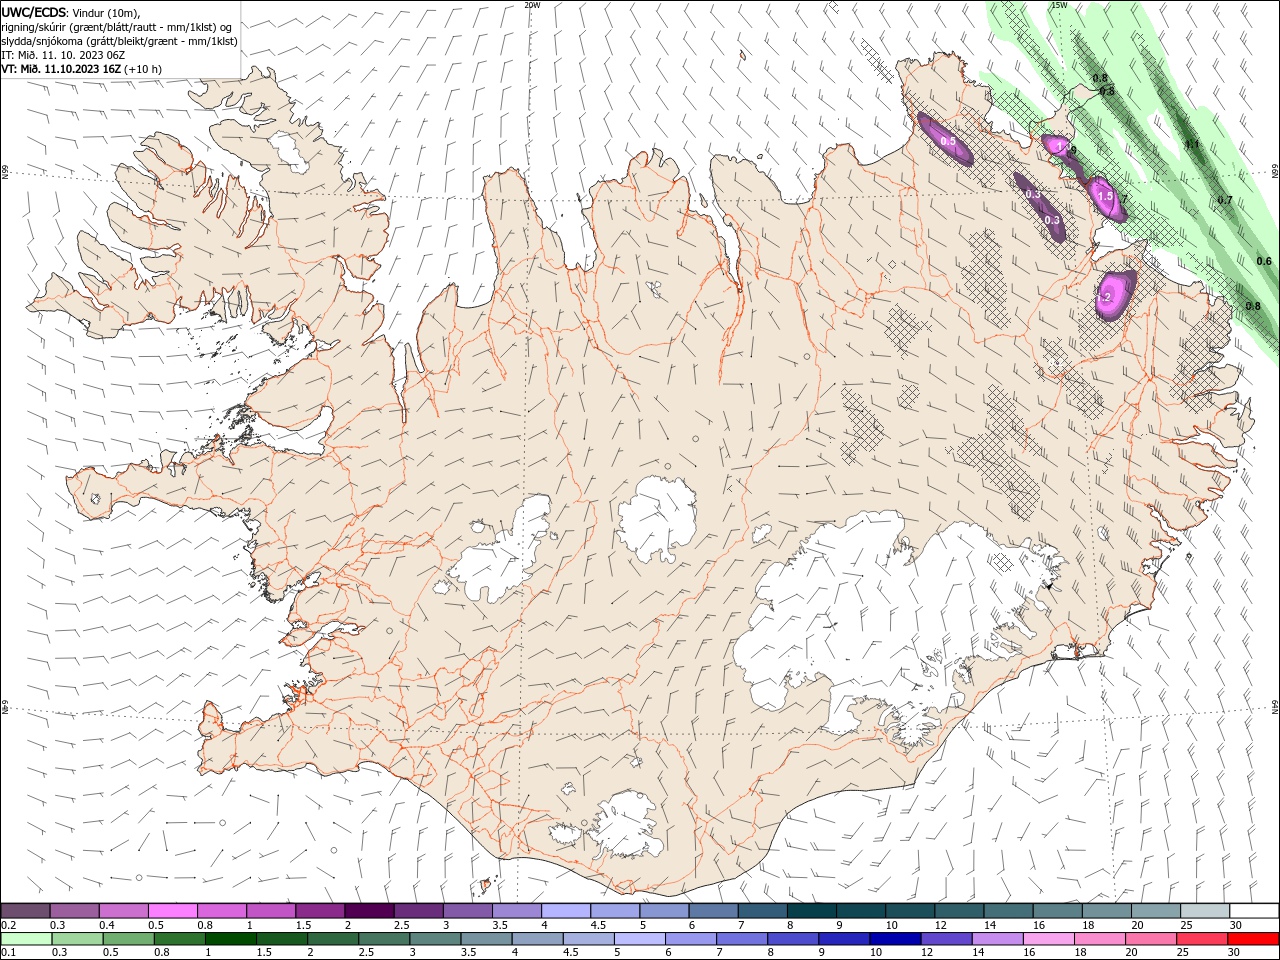This screenshot has height=960, width=1280.
Task: Click the 0.5 snowfall value on the map
Action: pyautogui.click(x=949, y=142)
